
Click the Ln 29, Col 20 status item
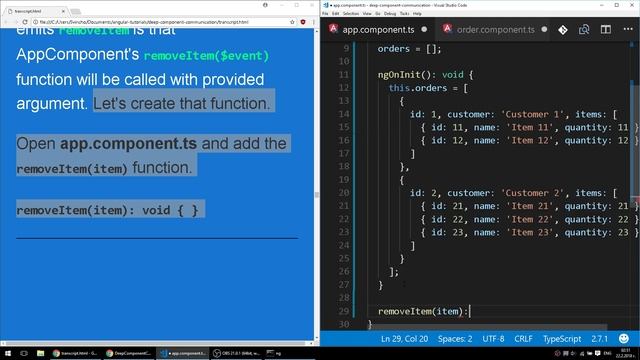tap(404, 339)
